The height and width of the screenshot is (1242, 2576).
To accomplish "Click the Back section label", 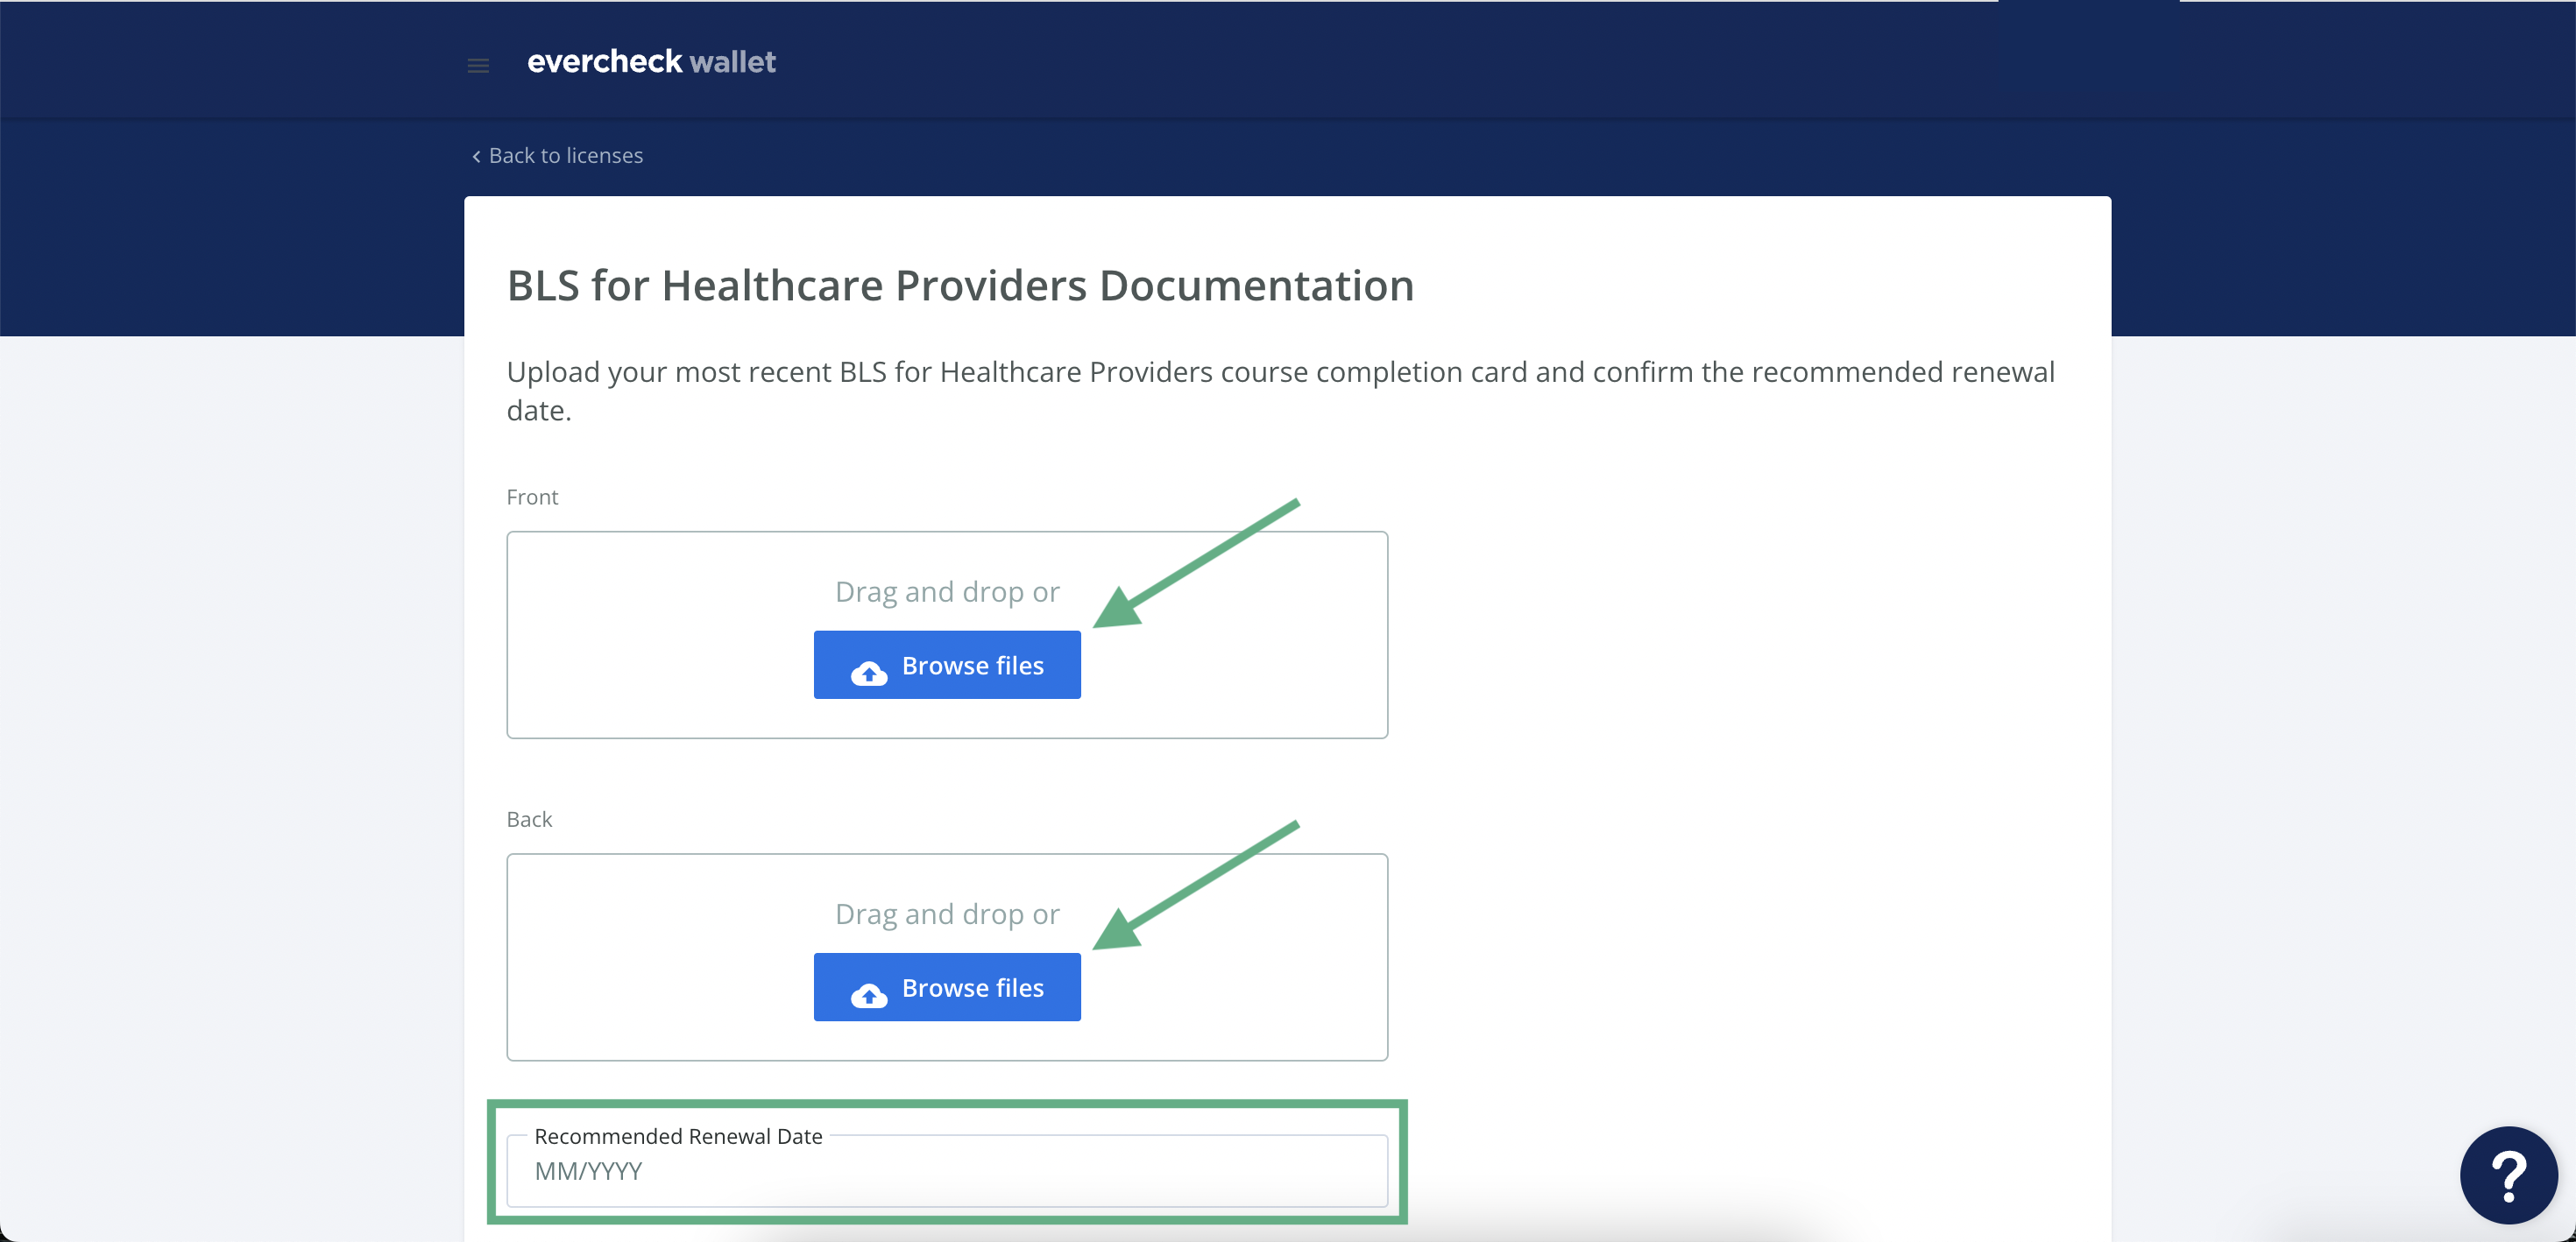I will coord(528,818).
